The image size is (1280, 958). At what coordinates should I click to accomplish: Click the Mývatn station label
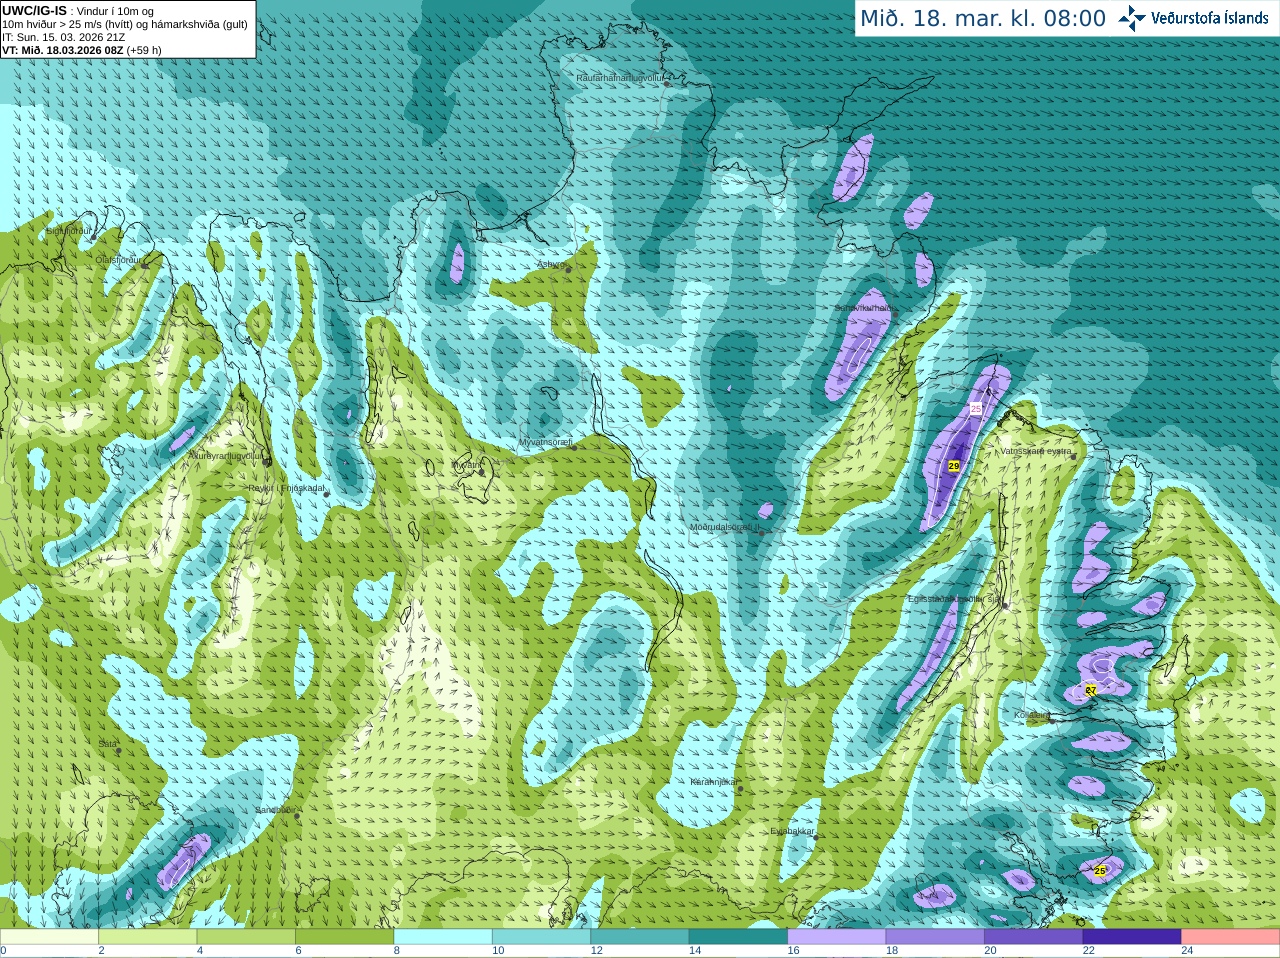[466, 465]
